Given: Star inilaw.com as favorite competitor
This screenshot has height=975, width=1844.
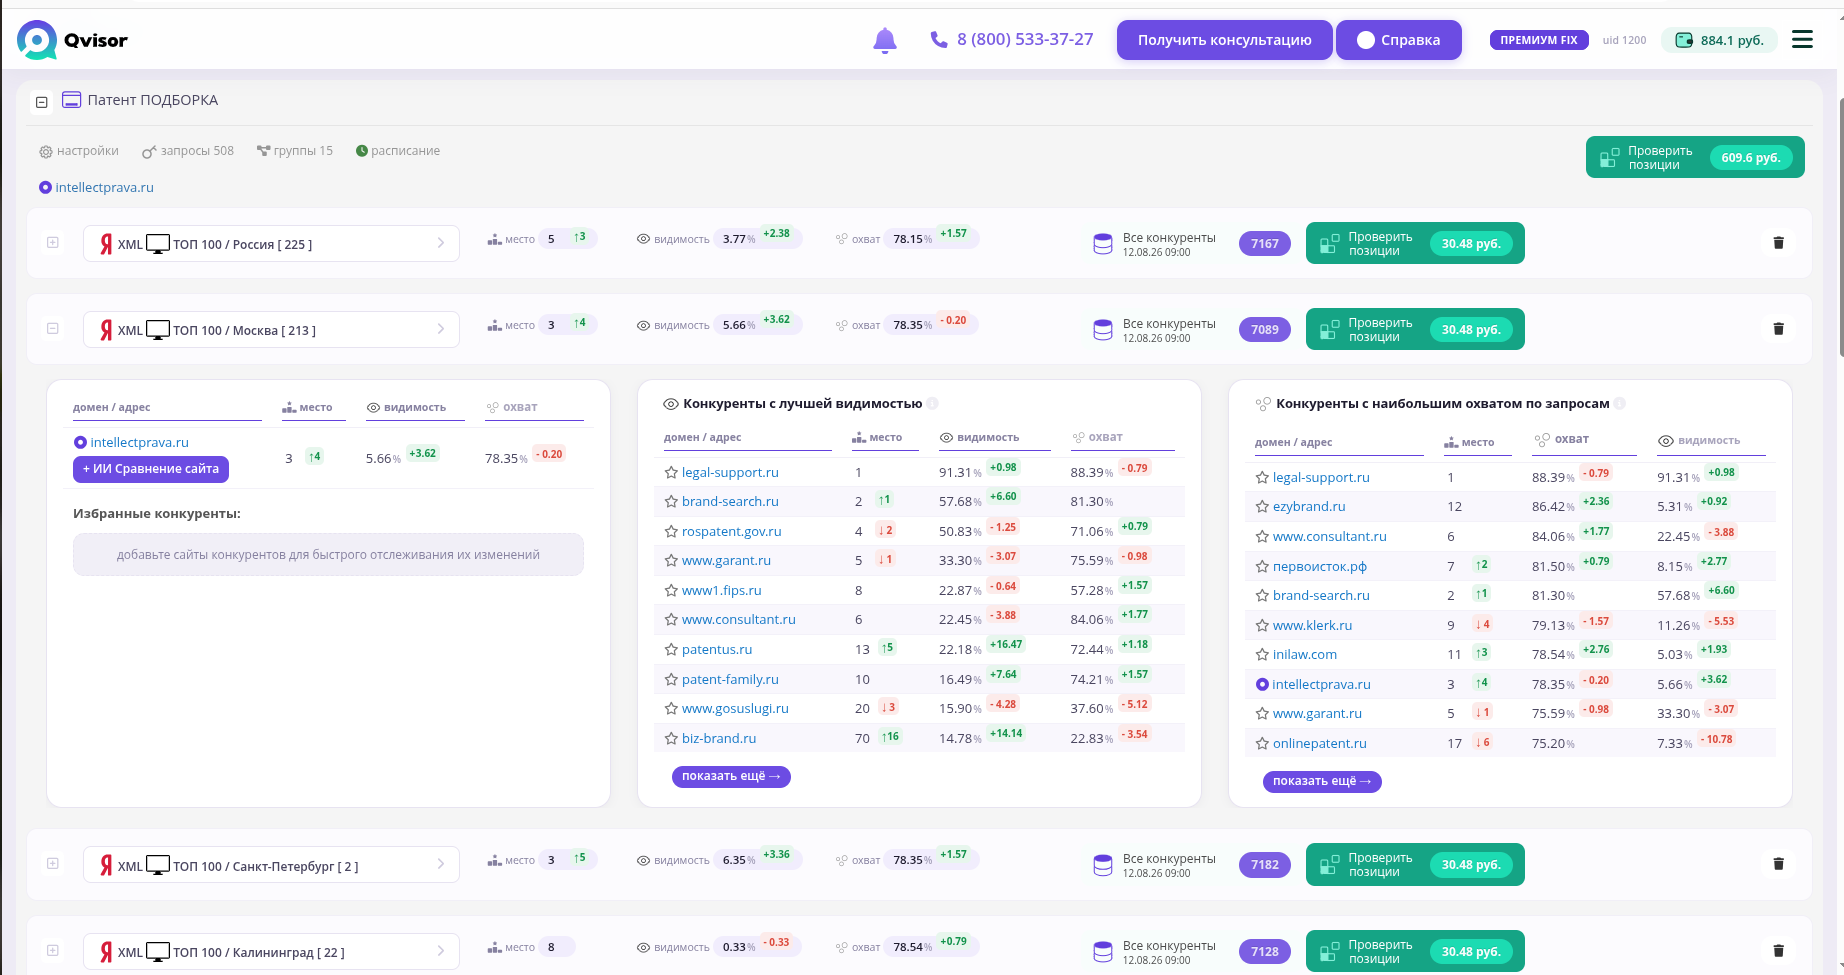Looking at the screenshot, I should tap(1262, 655).
